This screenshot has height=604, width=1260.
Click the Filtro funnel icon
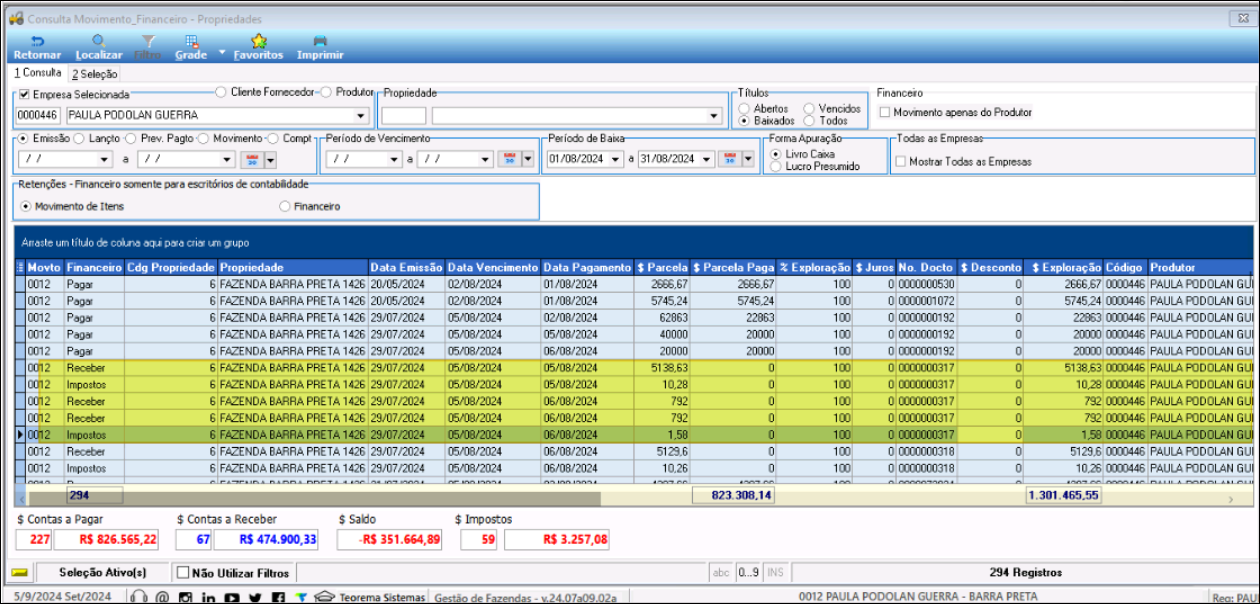coord(148,41)
